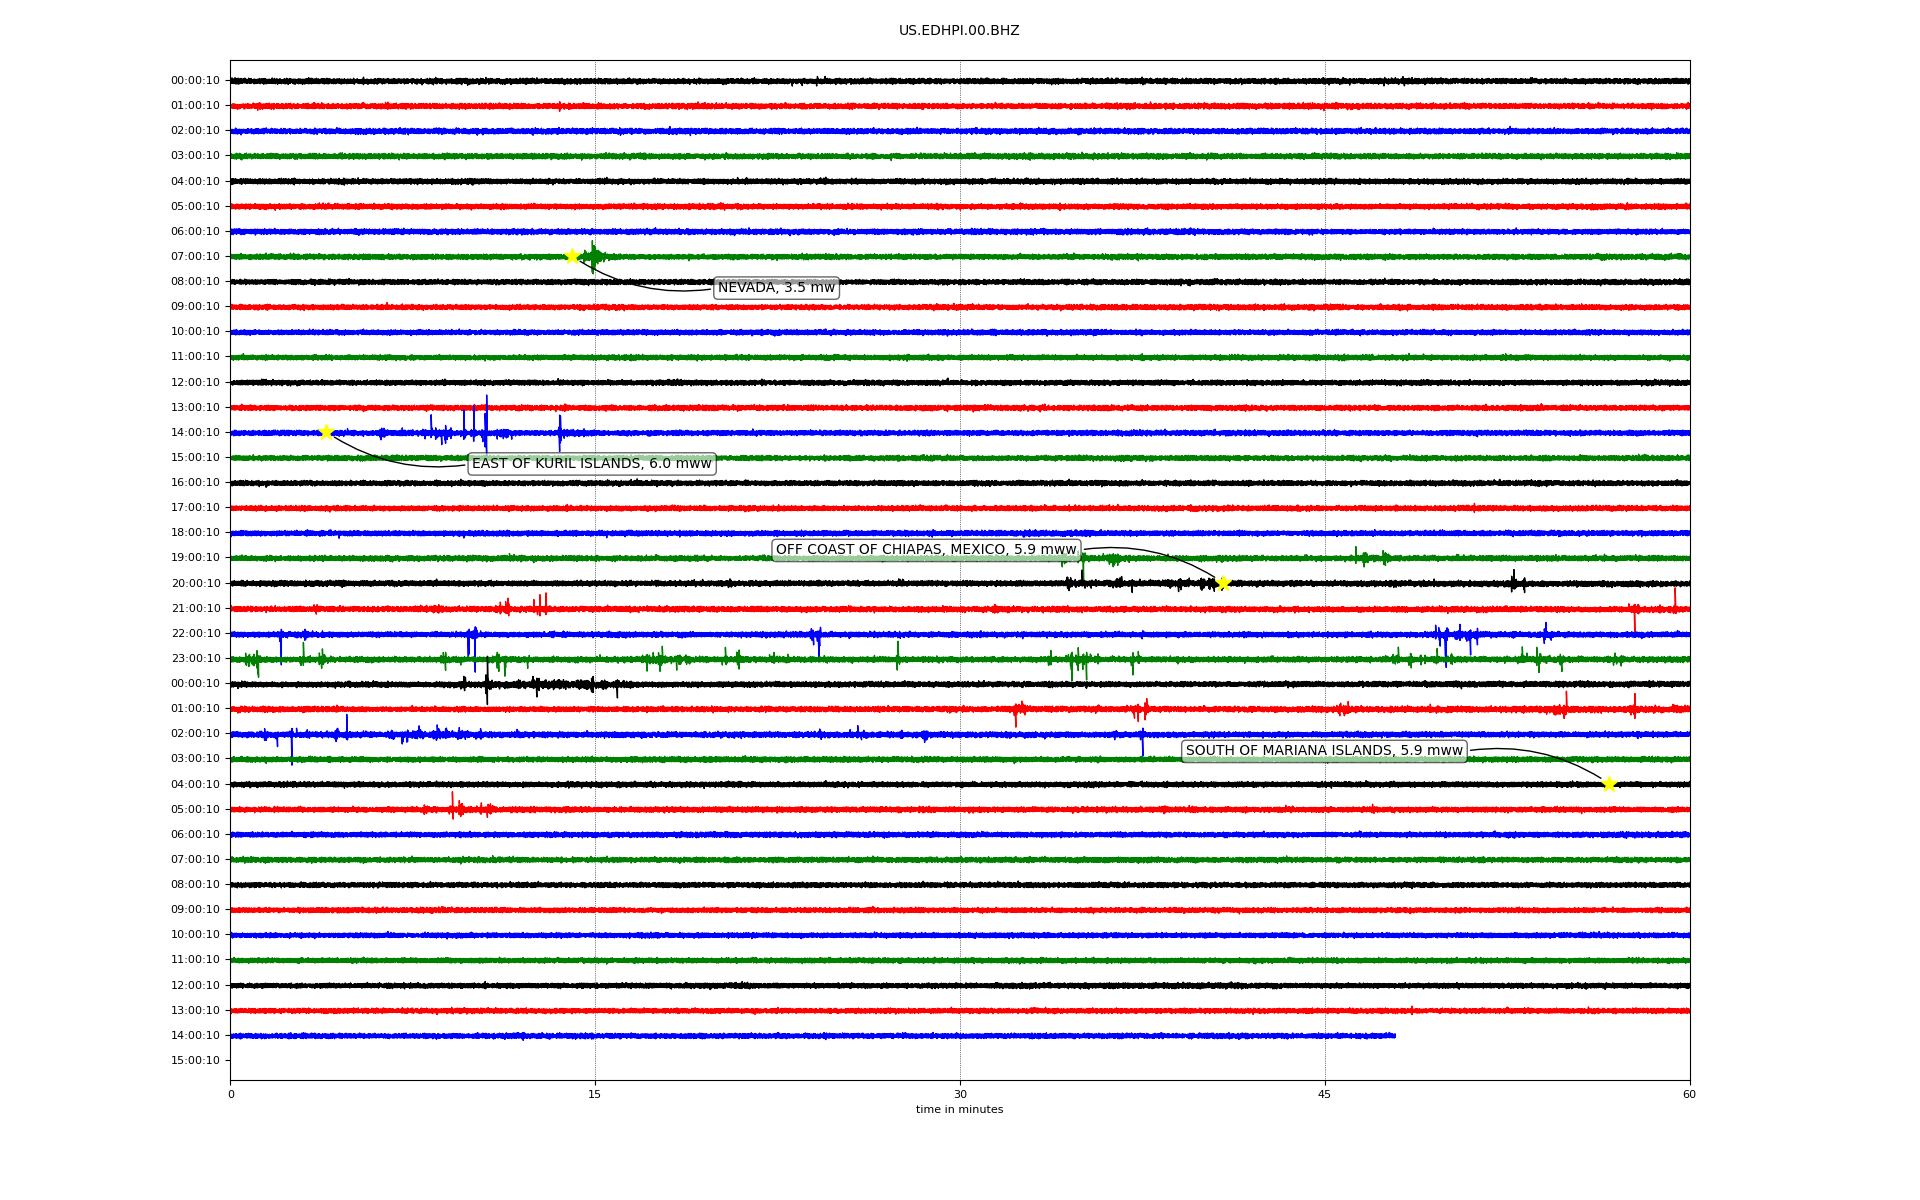Click the 06:00:10 label of the first blue trace
Screen dimensions: 1920x1200
195,232
